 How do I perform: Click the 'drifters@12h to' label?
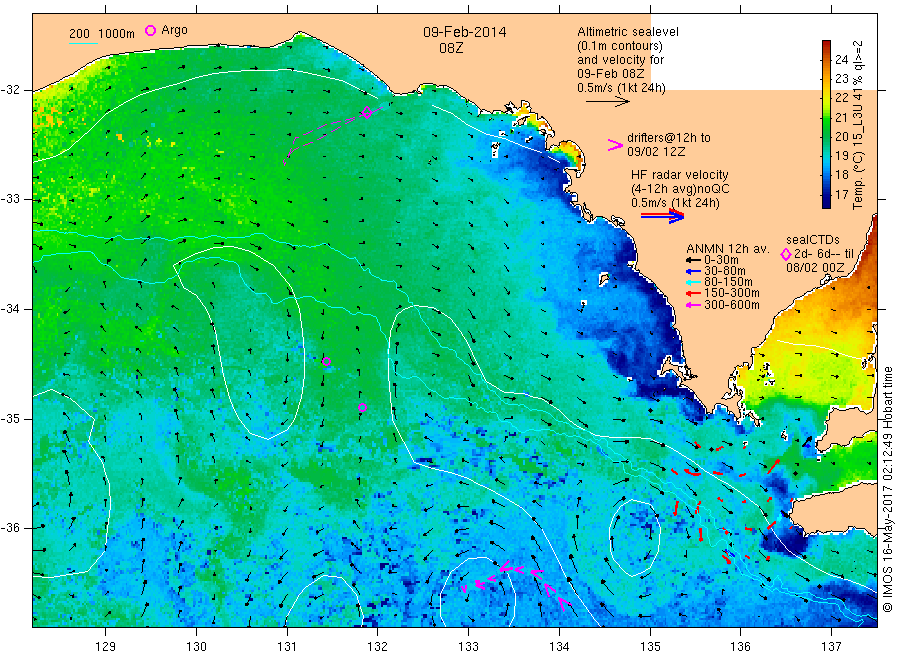pyautogui.click(x=669, y=138)
